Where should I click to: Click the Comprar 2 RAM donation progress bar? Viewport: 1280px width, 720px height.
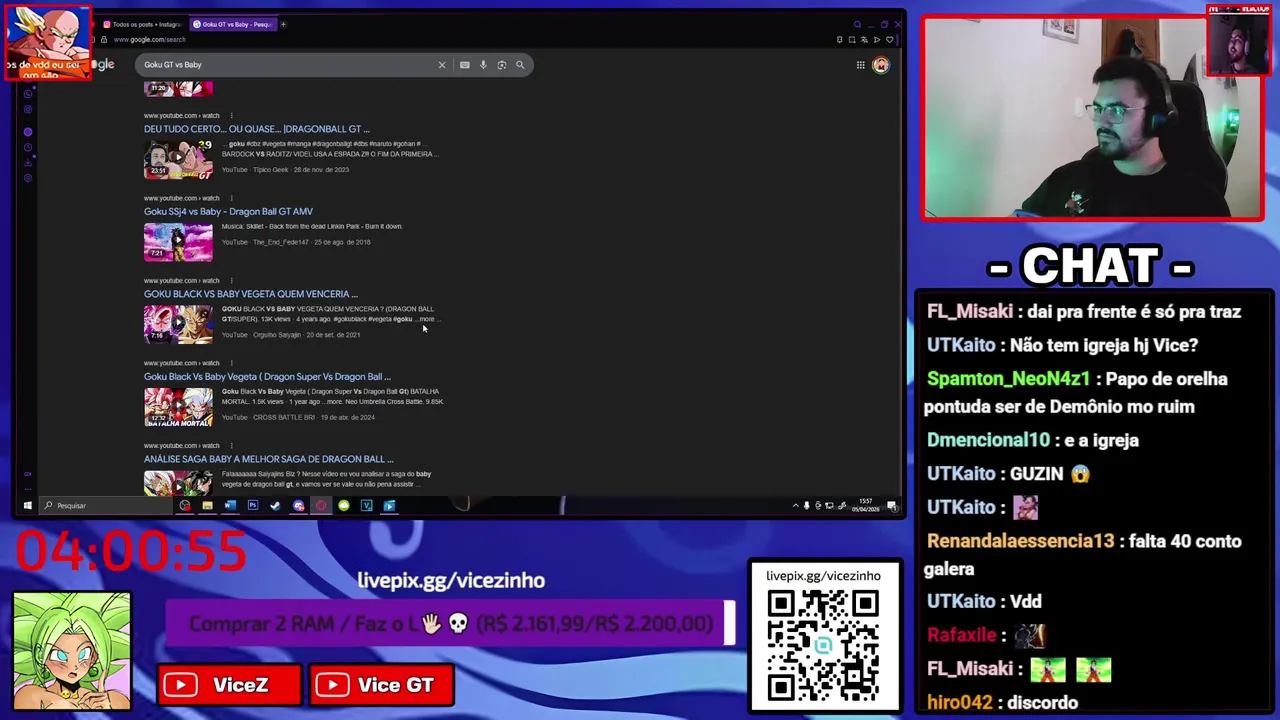(x=450, y=623)
